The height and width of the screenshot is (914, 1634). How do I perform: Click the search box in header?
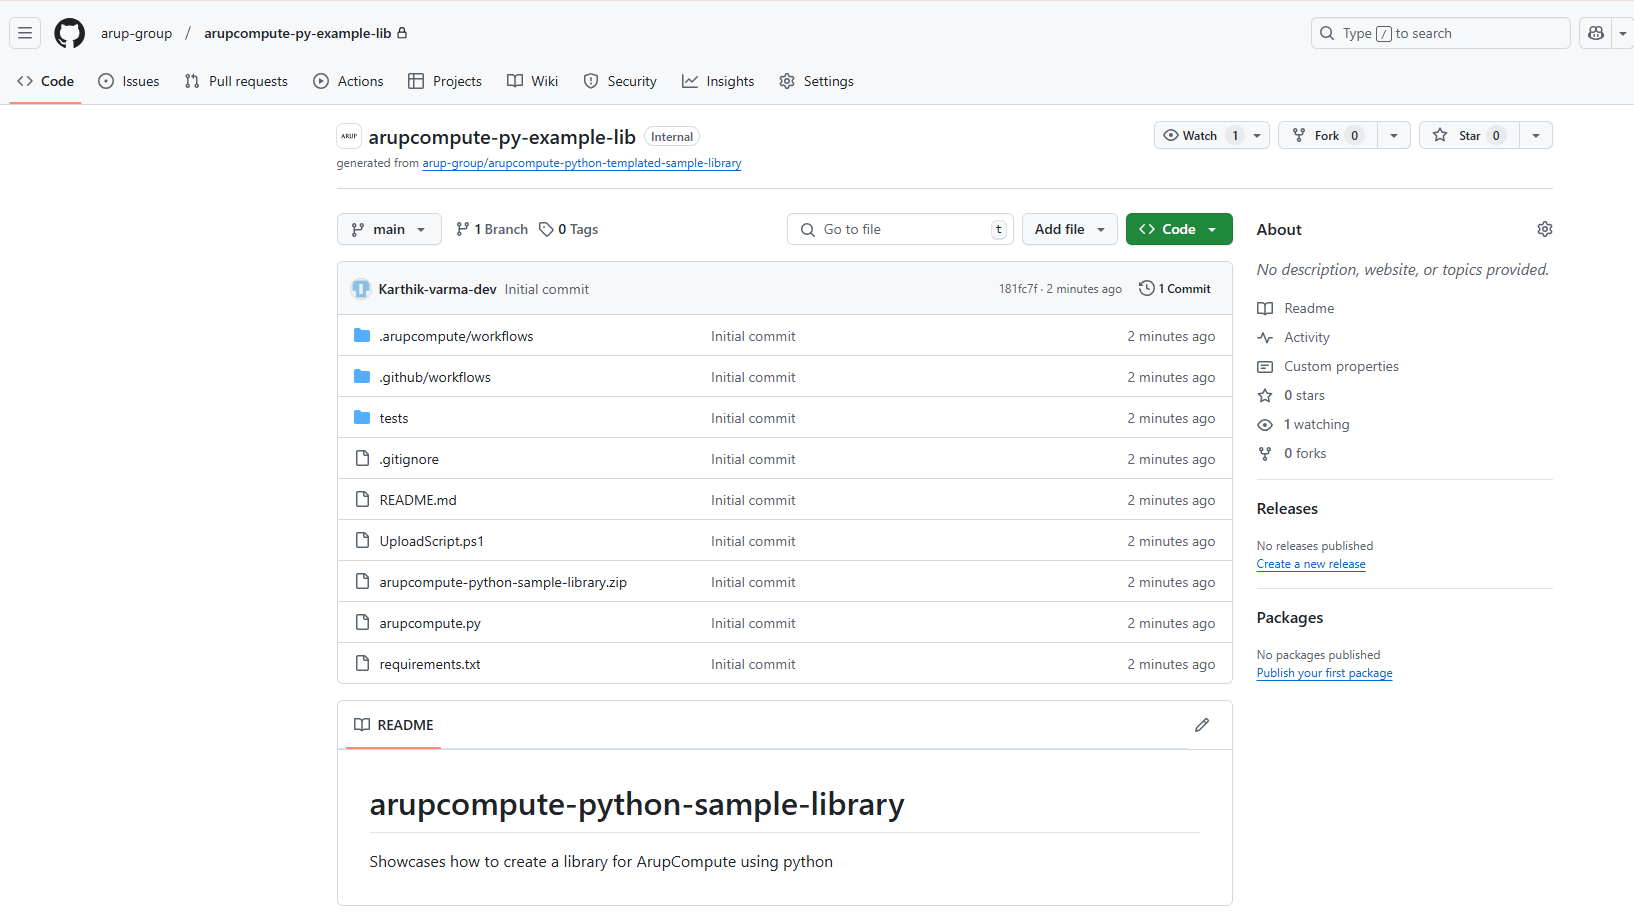pos(1440,33)
